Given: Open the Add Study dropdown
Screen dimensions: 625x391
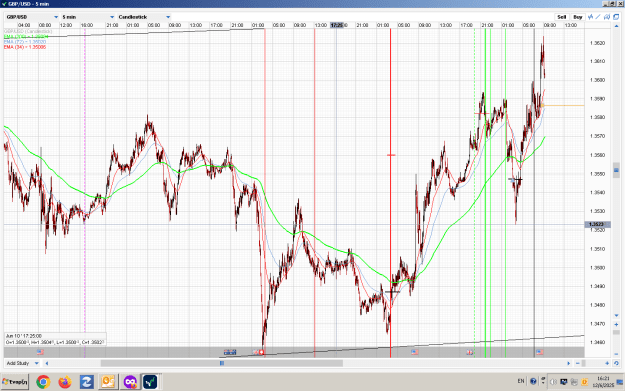Looking at the screenshot, I should tap(22, 363).
